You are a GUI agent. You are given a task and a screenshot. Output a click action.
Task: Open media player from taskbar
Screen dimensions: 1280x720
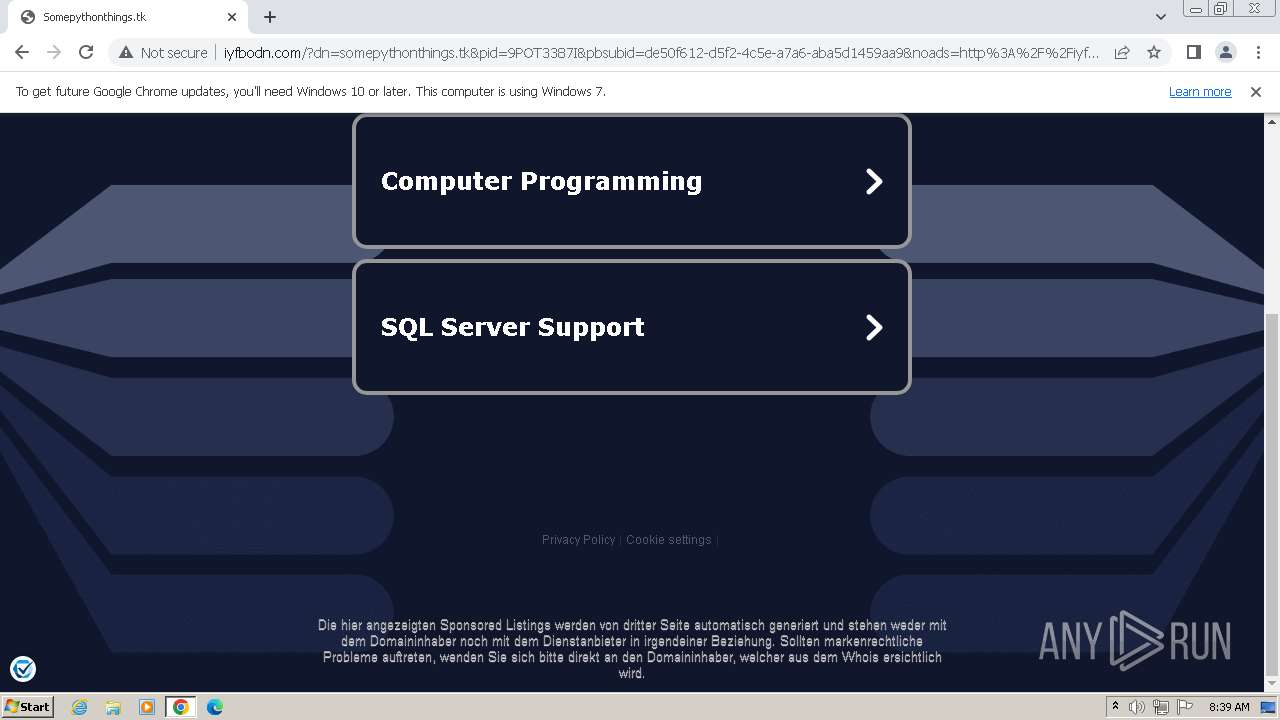147,707
